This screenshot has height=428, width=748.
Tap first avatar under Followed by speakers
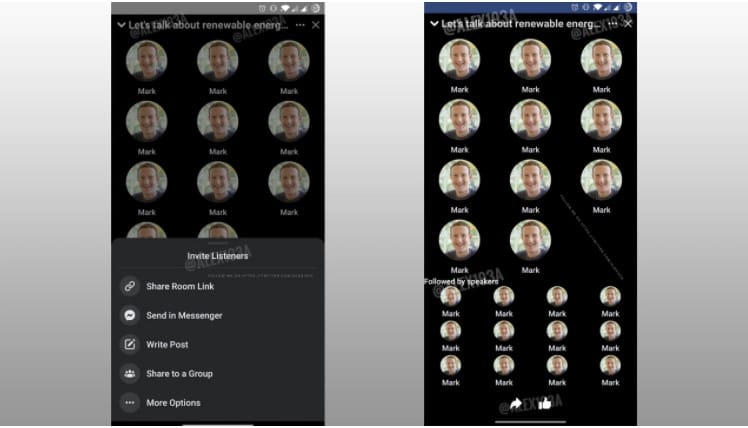450,296
